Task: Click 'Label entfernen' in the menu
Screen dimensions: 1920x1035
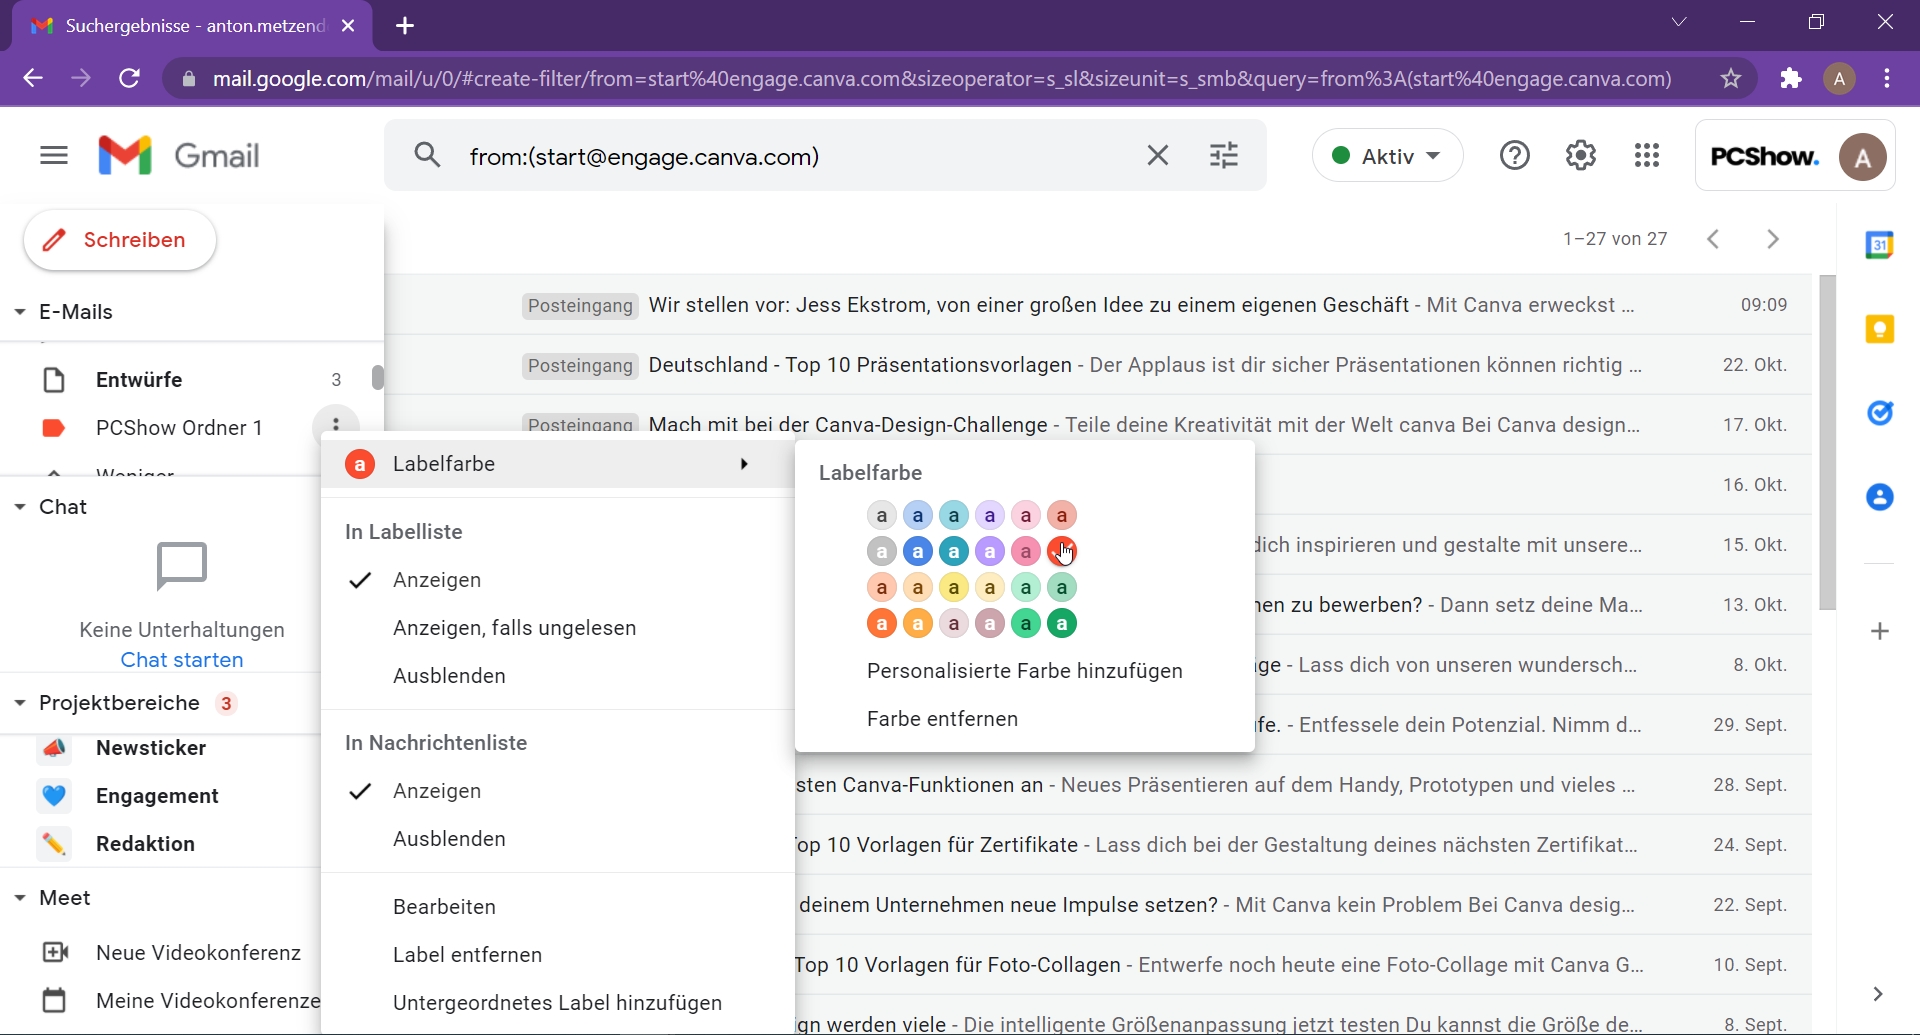Action: 466,955
